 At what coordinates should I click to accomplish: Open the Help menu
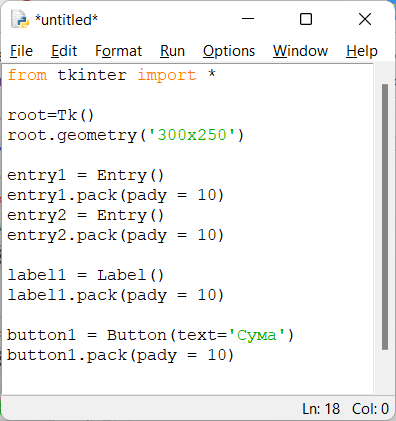click(362, 51)
